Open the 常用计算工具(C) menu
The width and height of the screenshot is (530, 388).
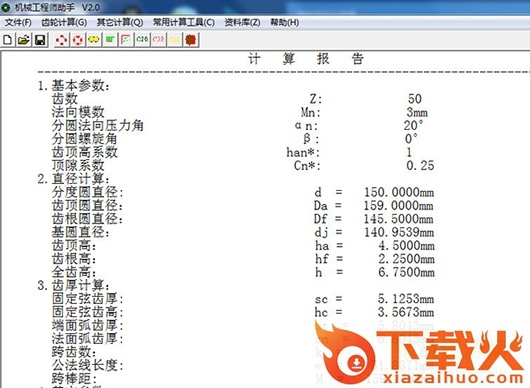click(184, 23)
